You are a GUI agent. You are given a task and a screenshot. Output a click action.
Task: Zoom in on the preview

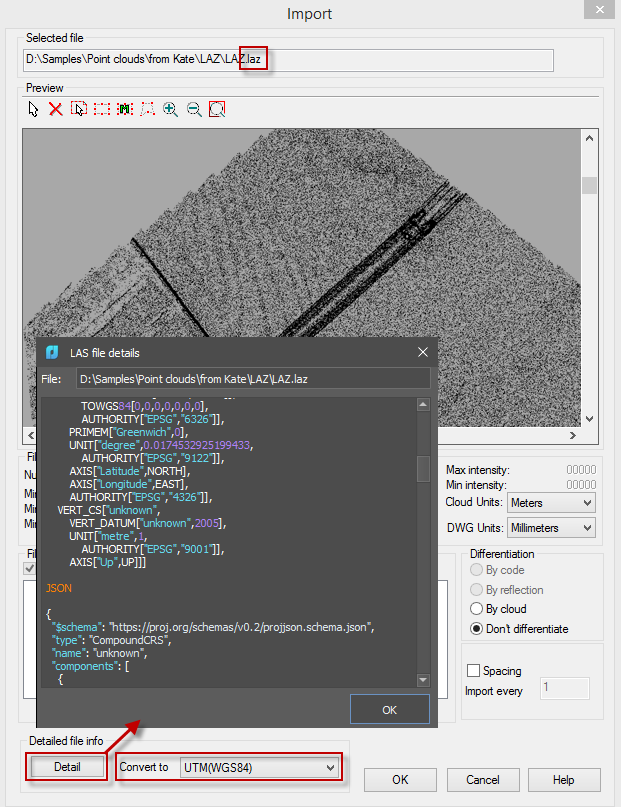(x=171, y=109)
